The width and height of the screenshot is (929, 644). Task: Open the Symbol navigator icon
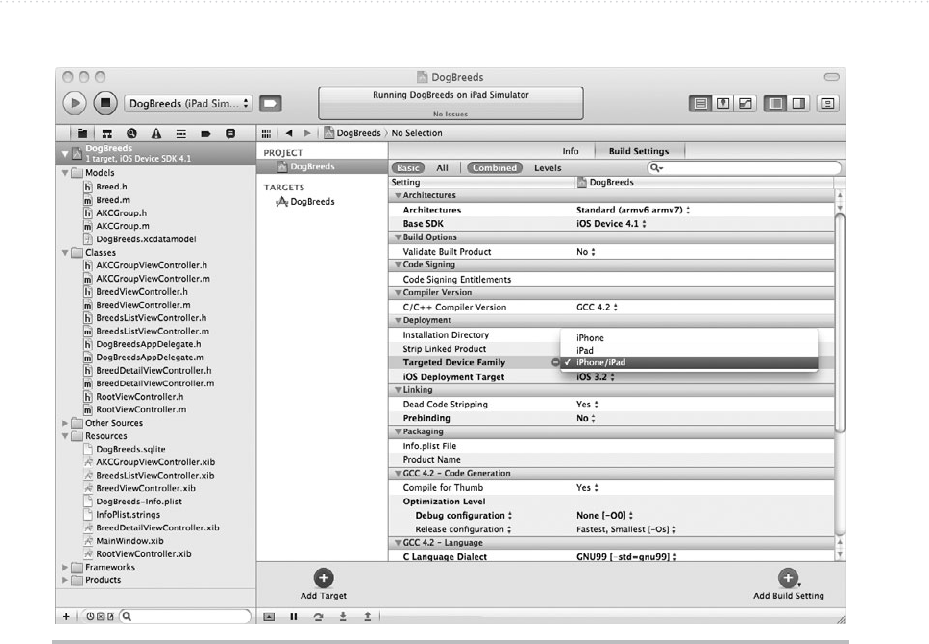[107, 133]
